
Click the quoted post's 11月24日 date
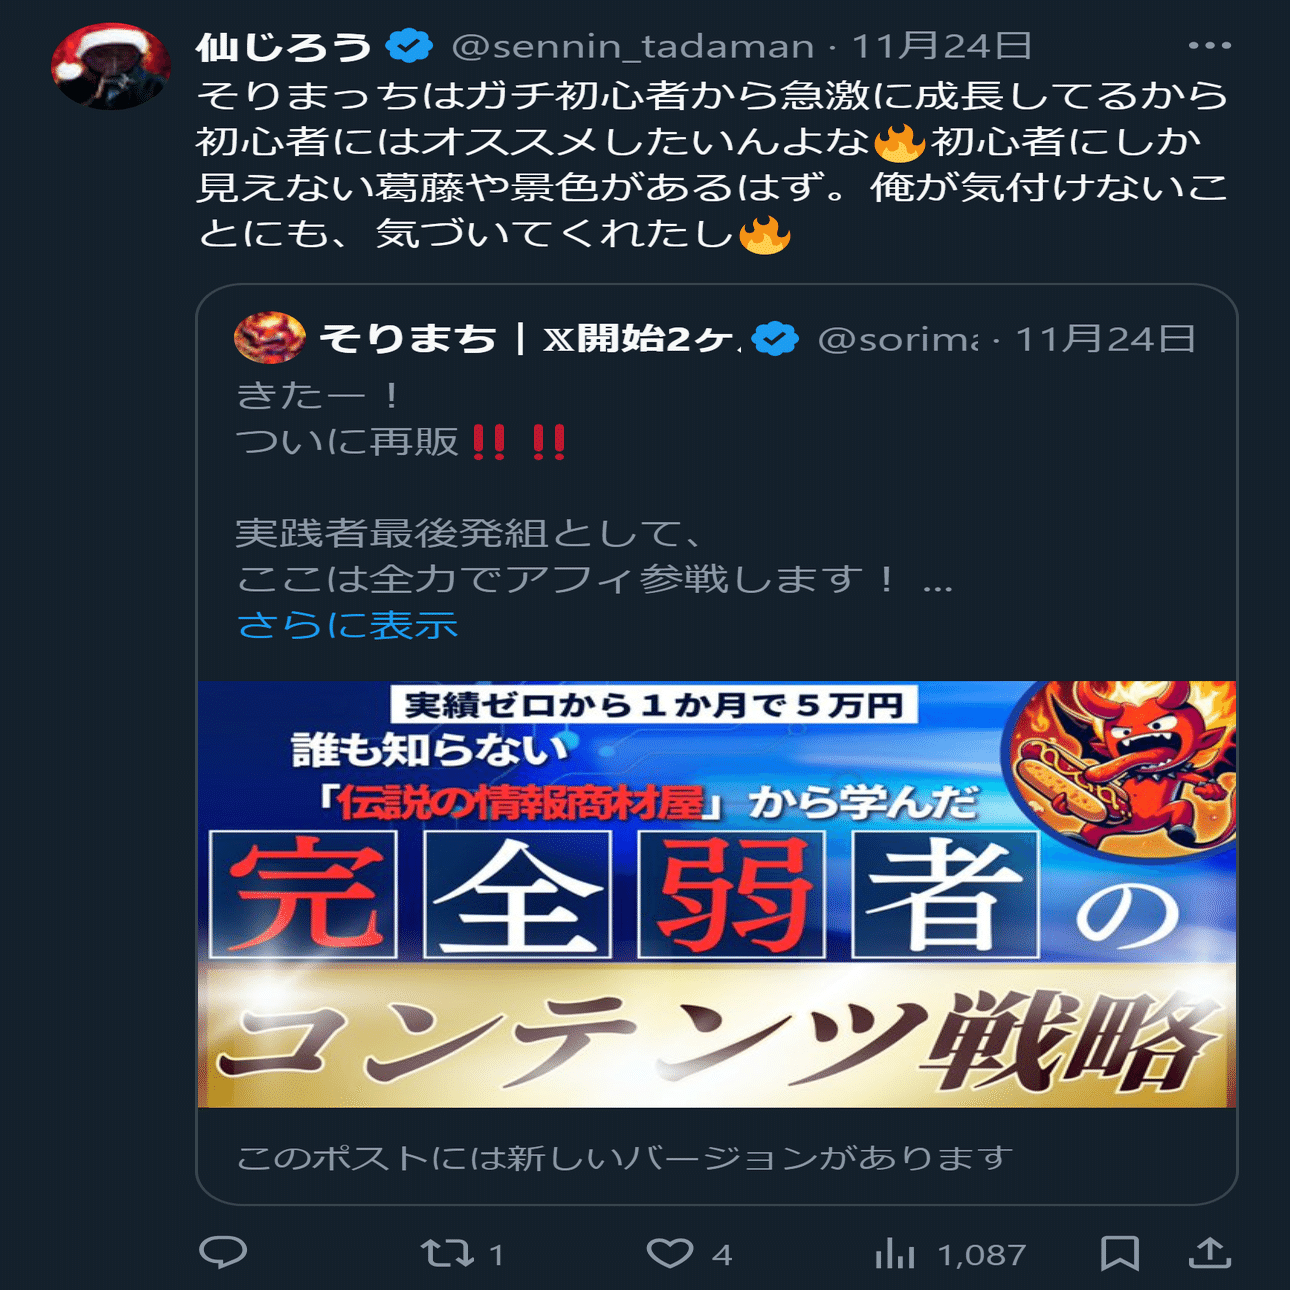tap(1105, 339)
